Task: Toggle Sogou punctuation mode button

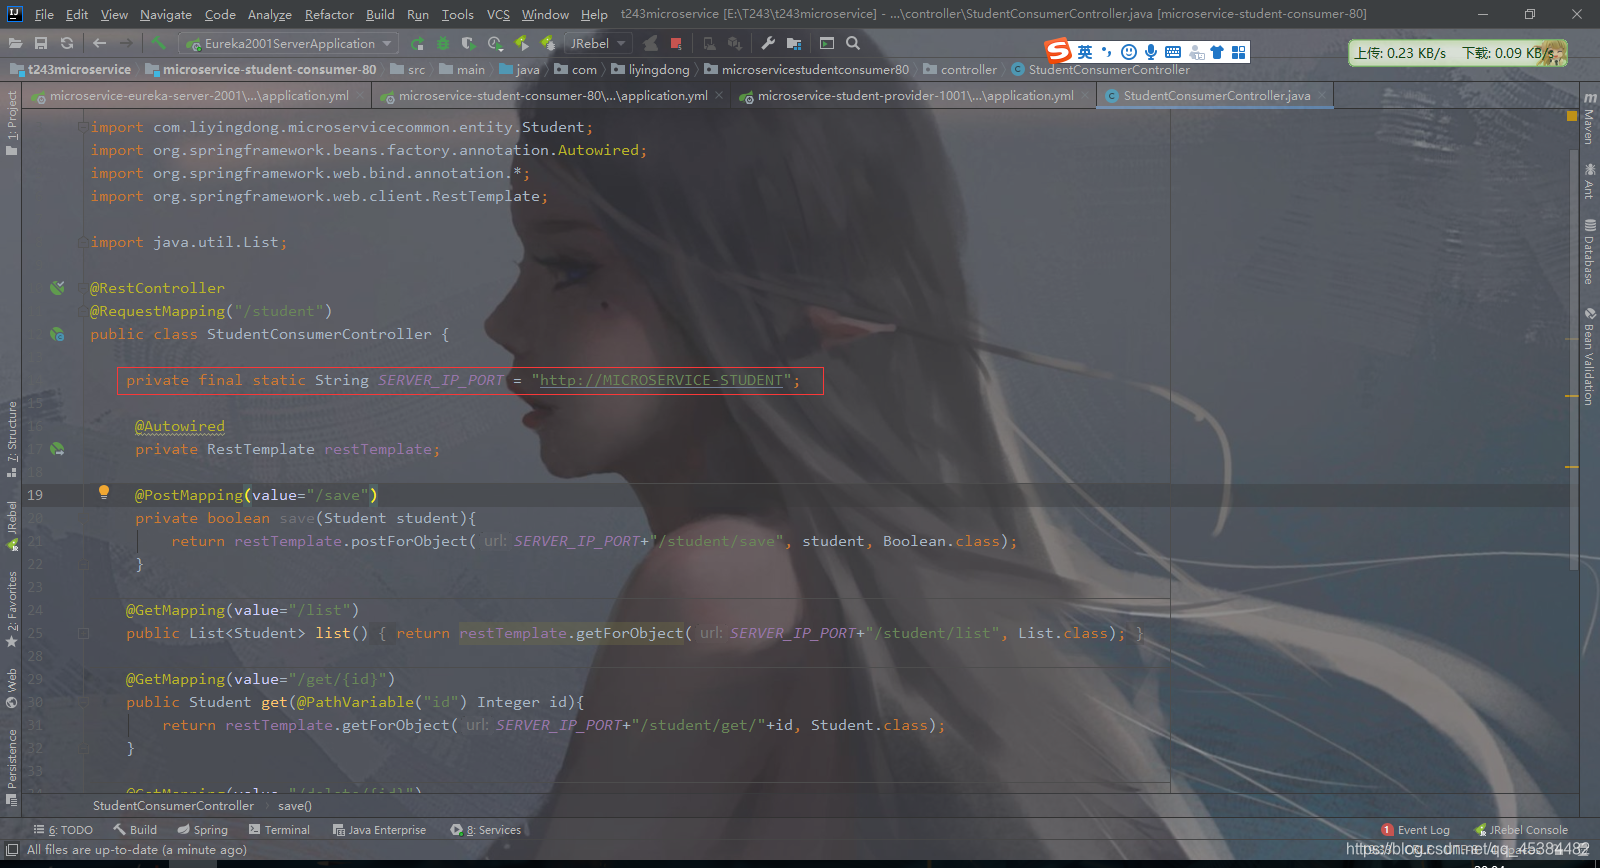Action: coord(1106,51)
